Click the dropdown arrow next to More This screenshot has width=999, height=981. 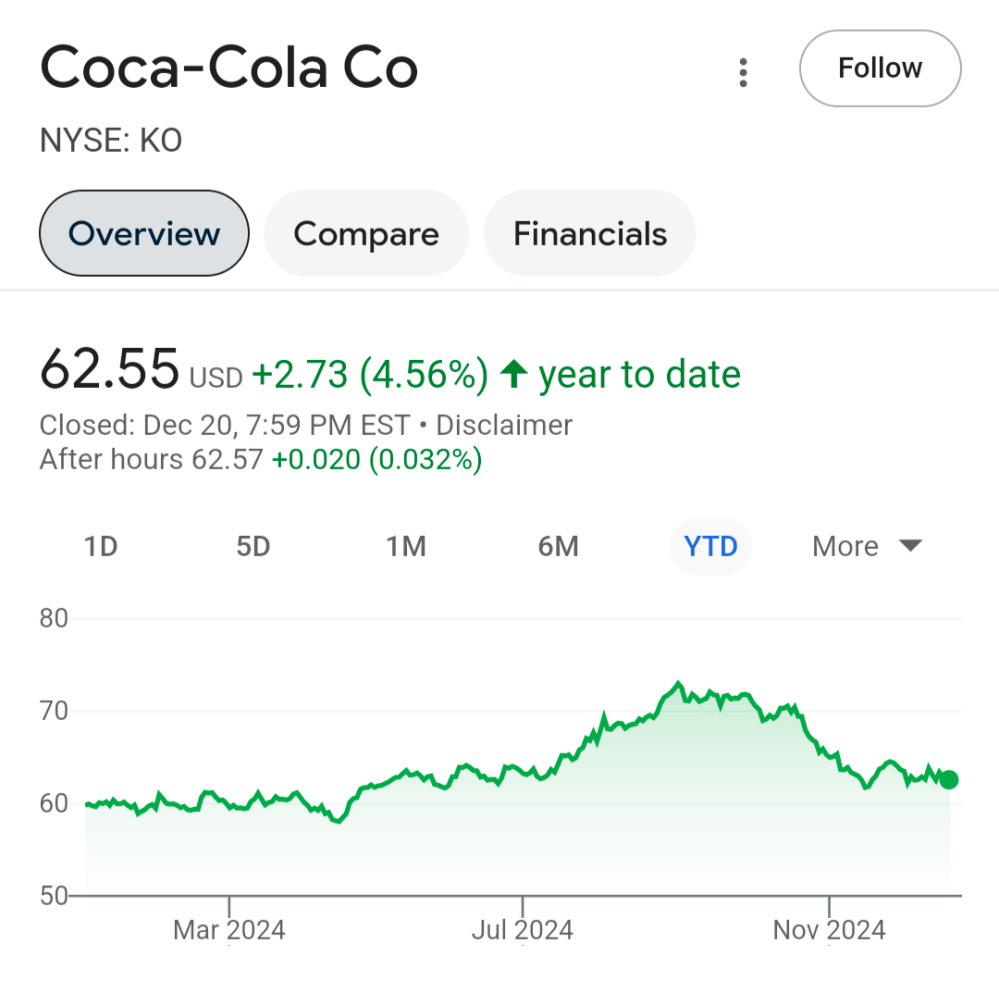point(910,546)
